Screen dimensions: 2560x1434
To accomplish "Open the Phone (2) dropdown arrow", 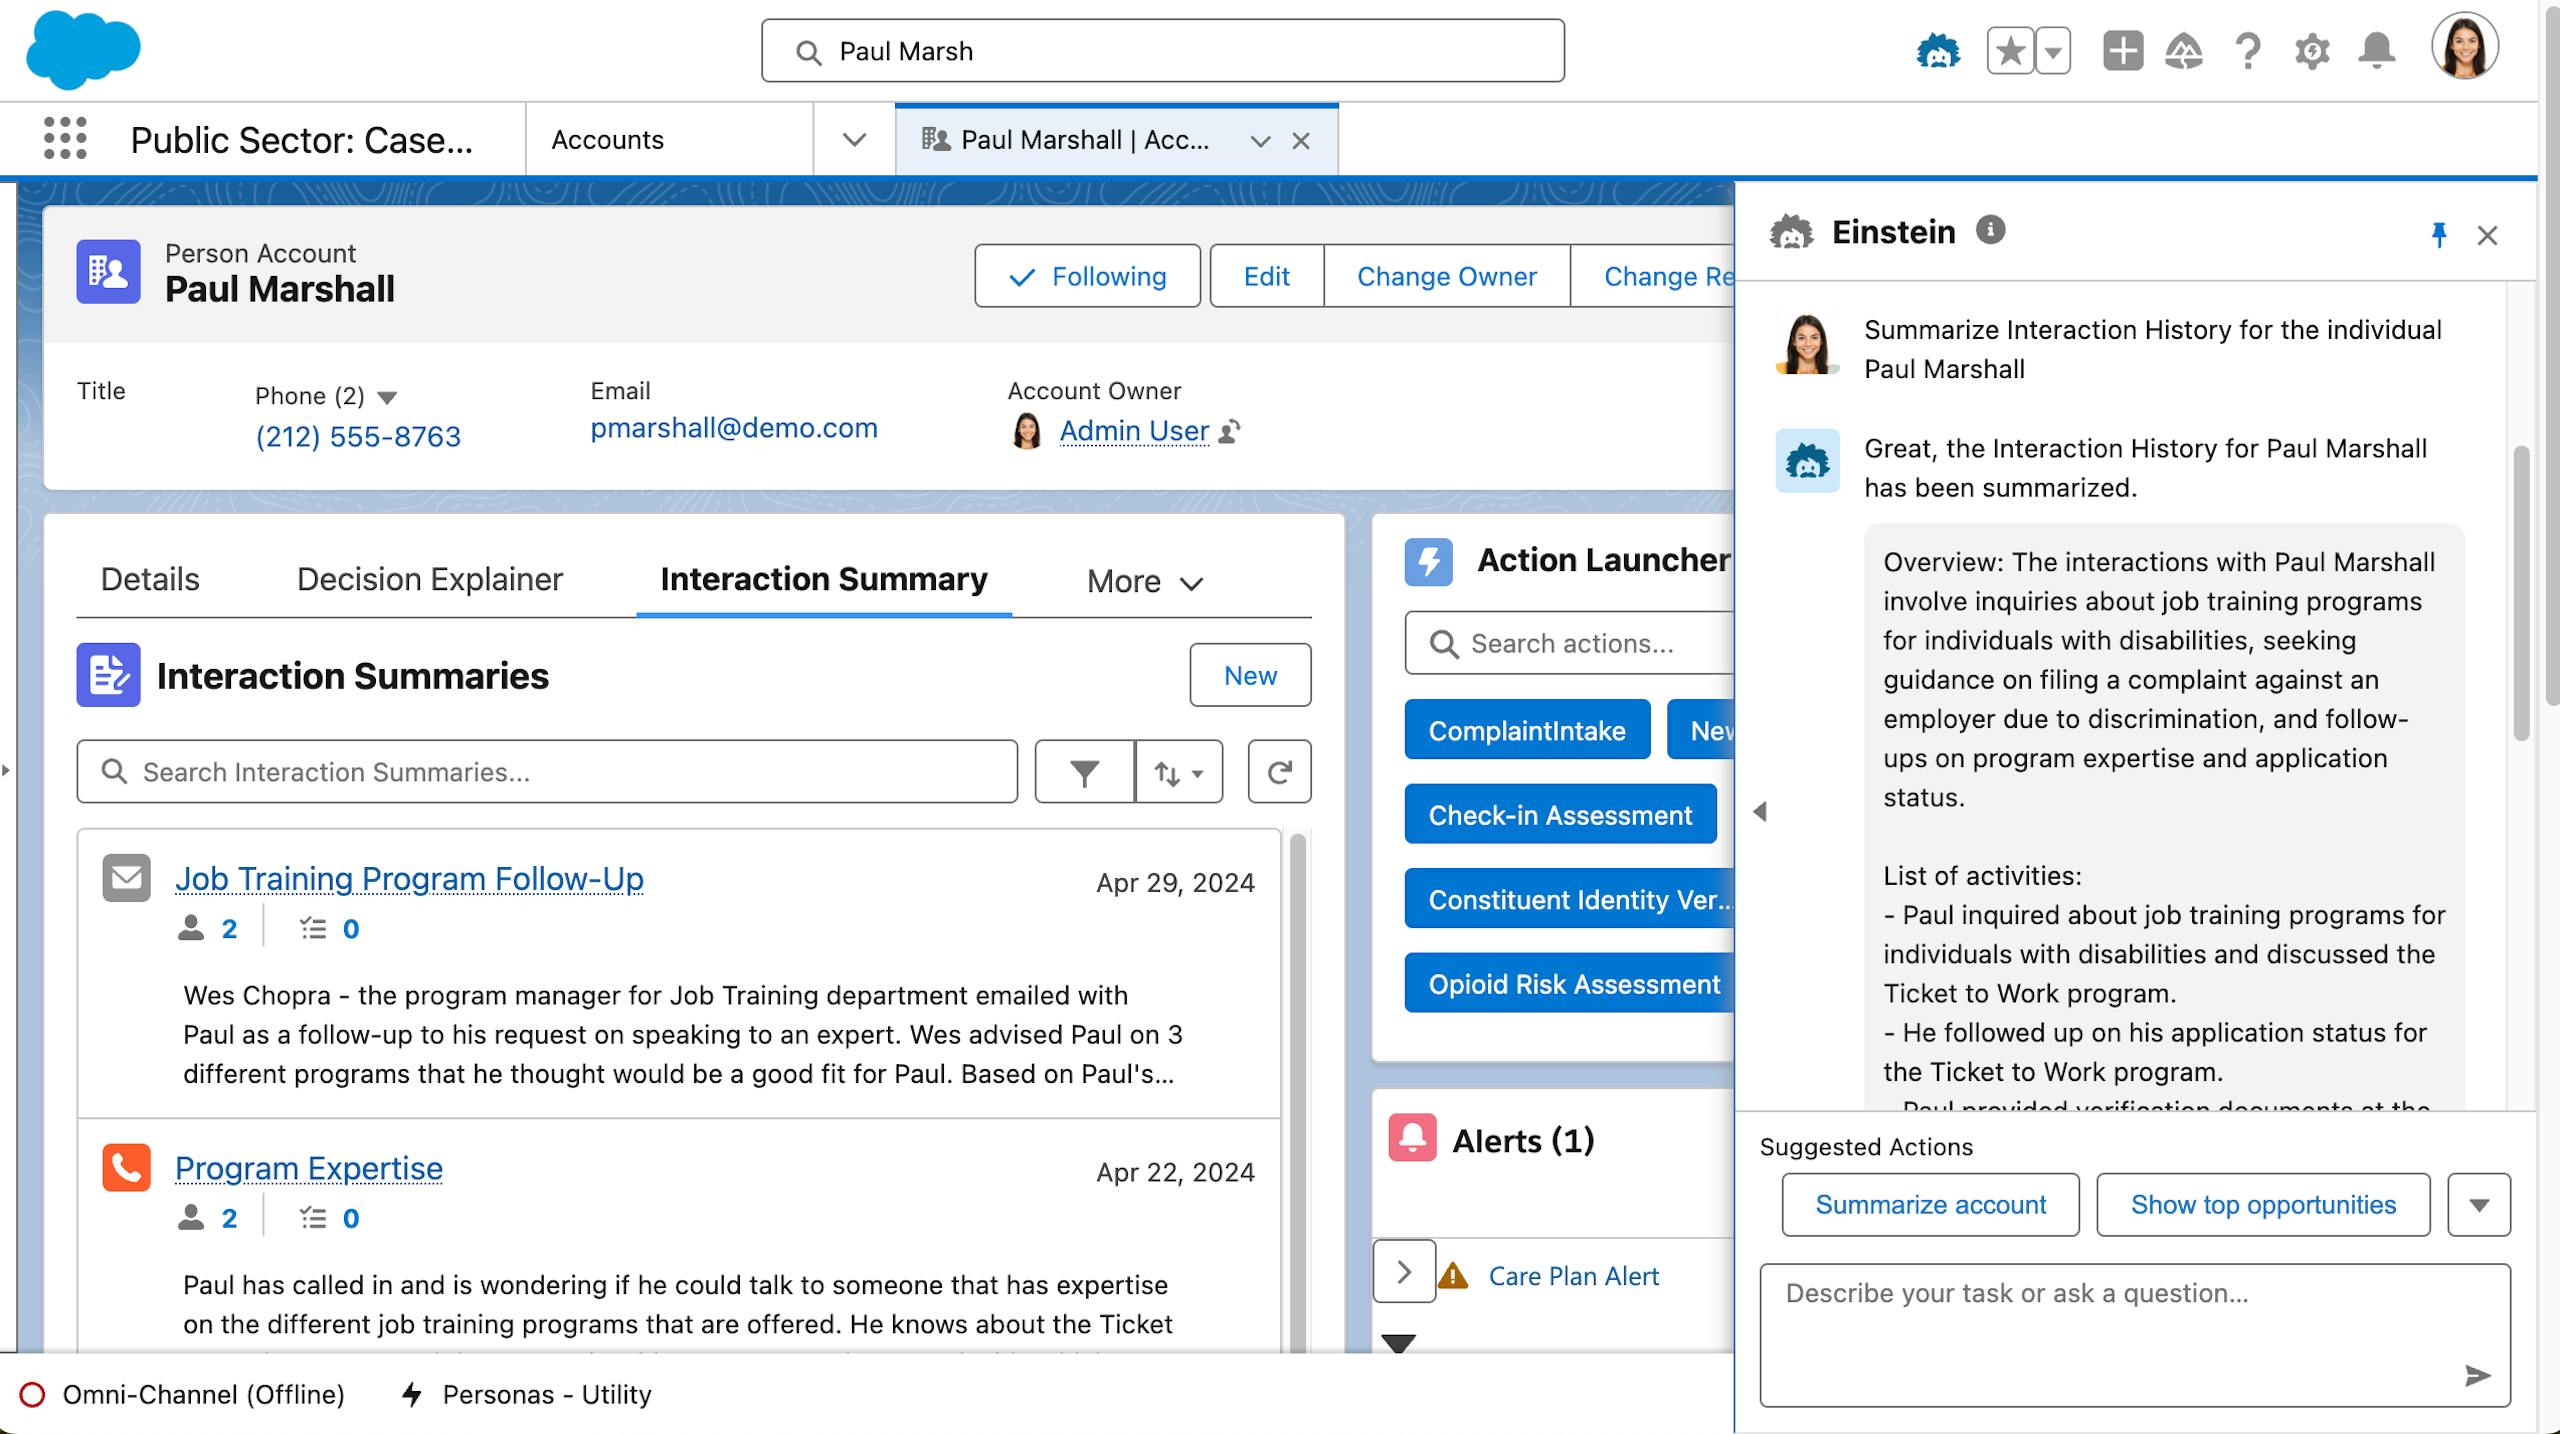I will point(387,397).
